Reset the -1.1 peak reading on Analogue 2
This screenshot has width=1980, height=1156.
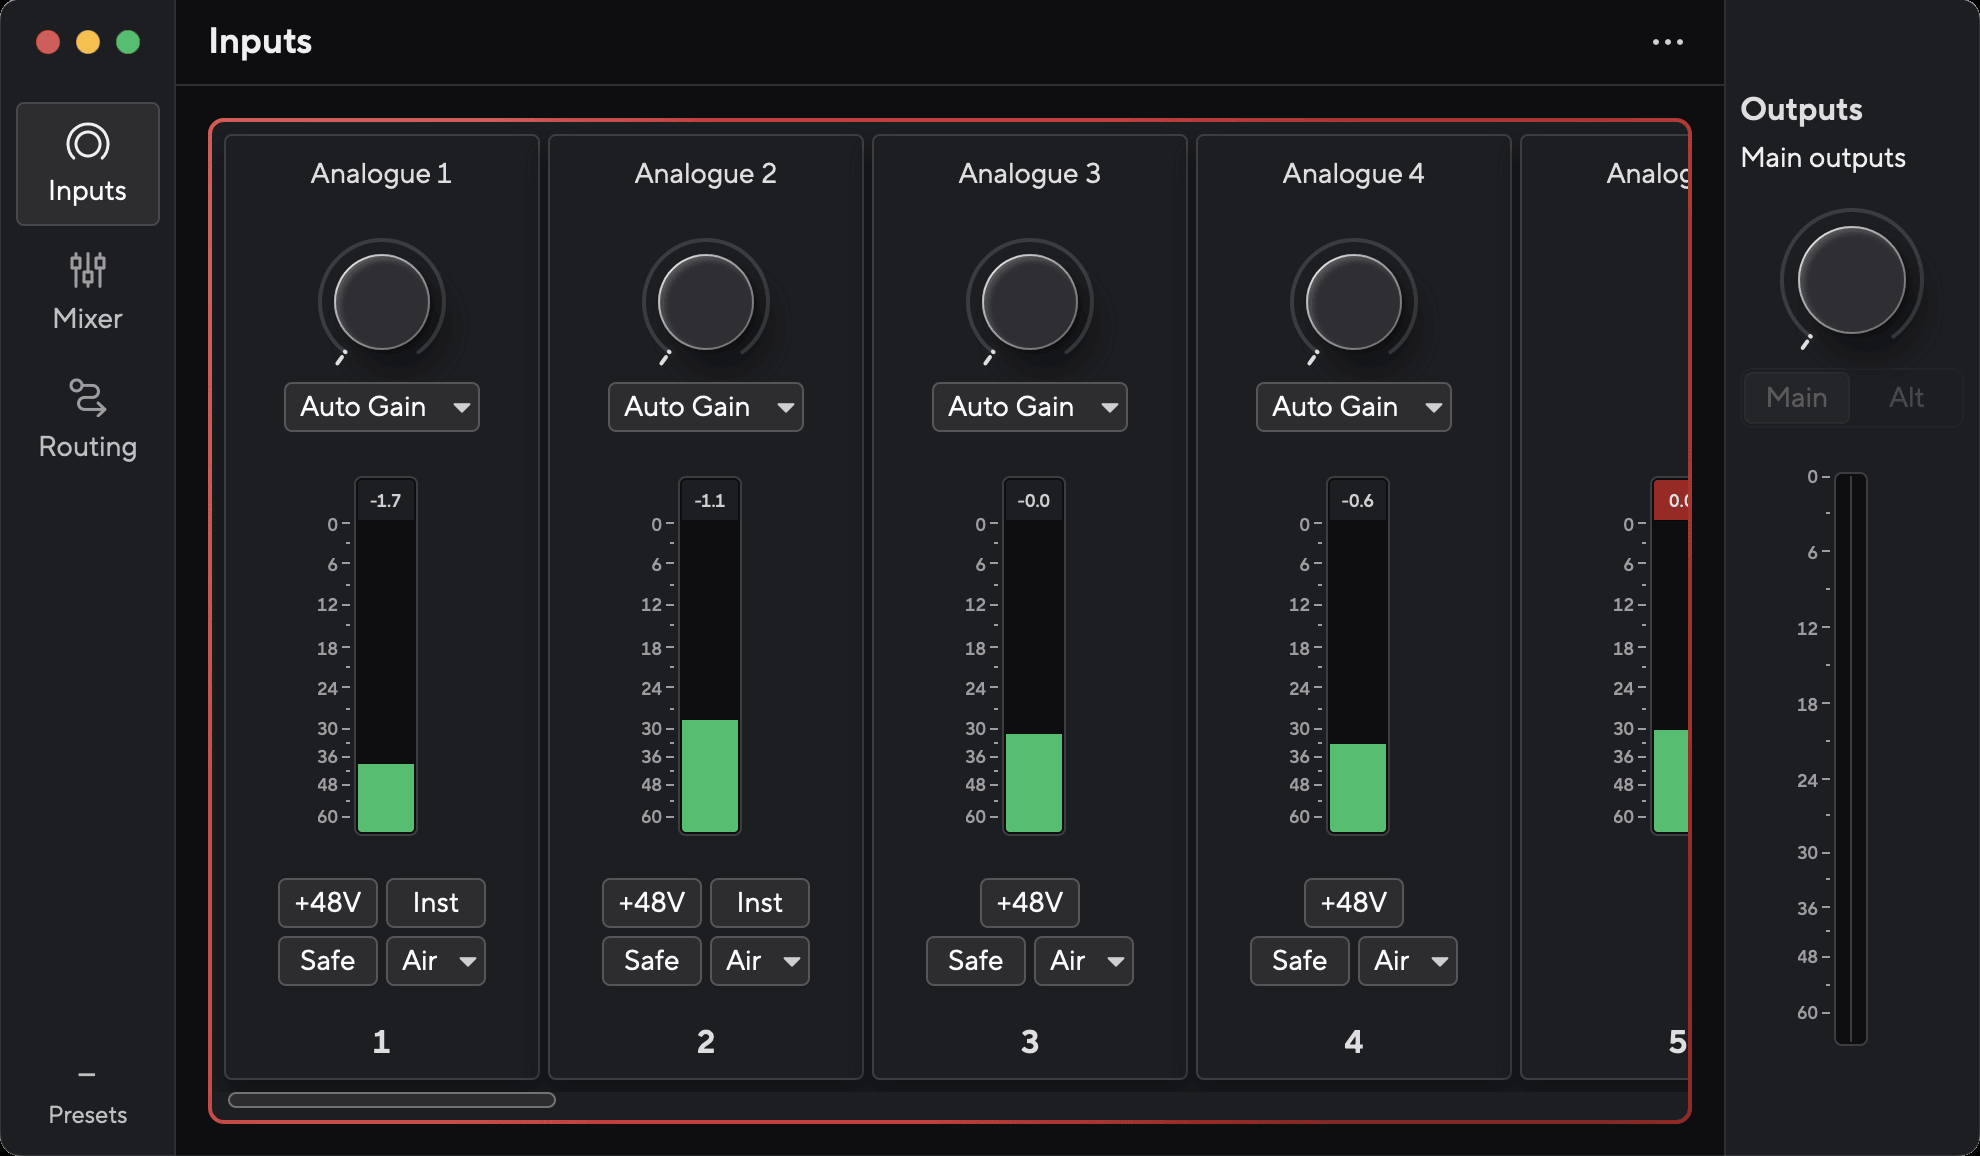coord(710,500)
